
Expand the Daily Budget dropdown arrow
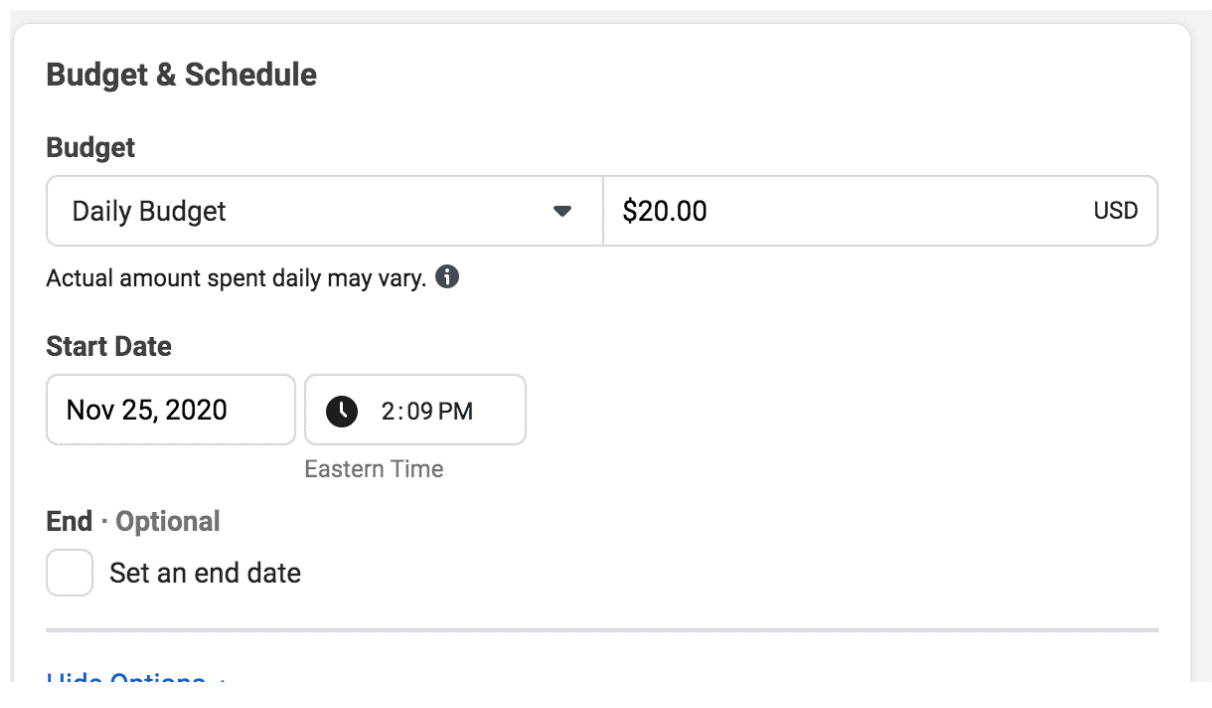point(562,212)
